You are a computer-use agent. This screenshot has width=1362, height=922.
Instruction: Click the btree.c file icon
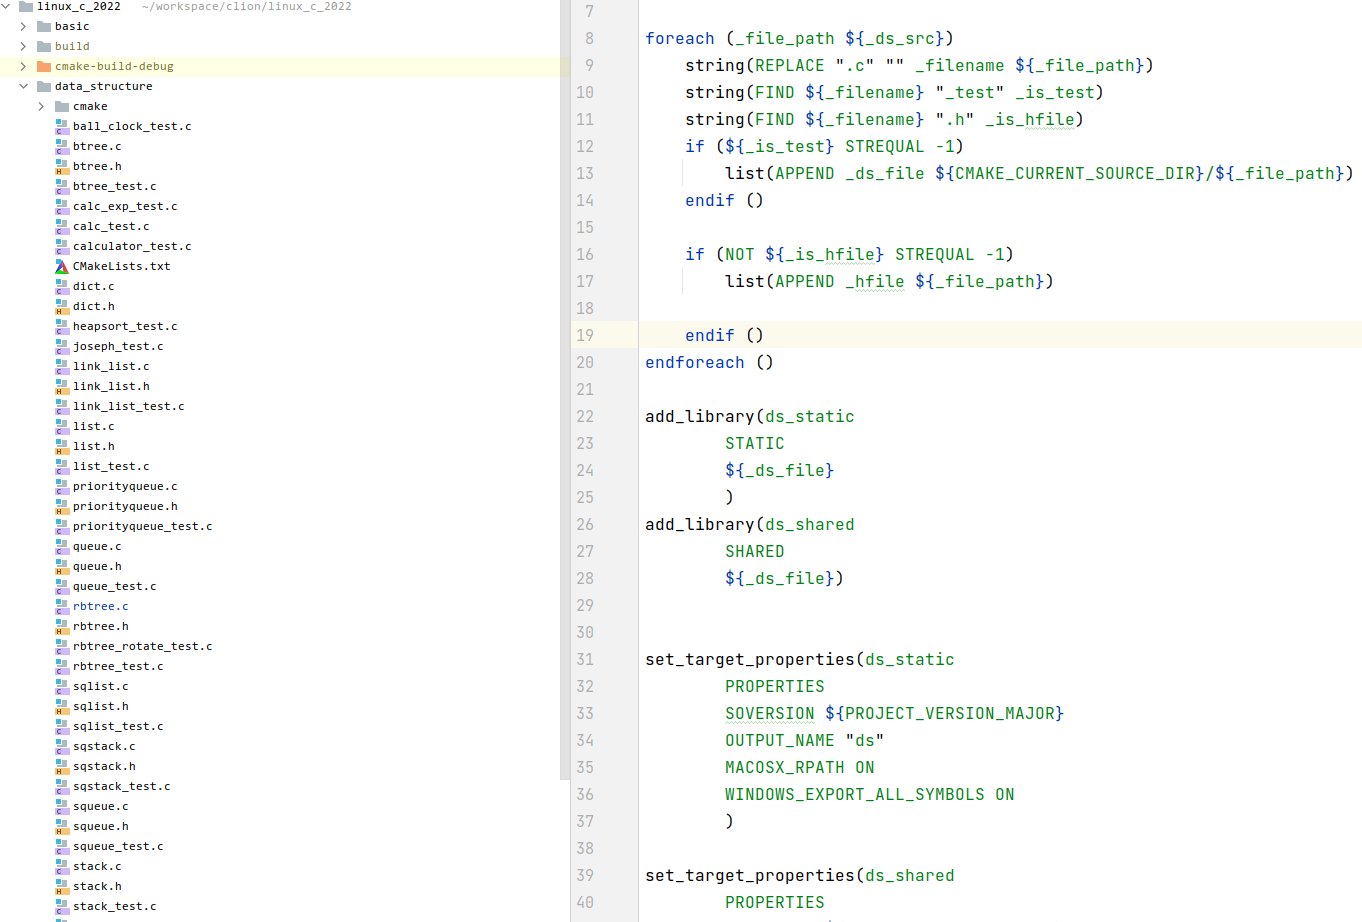coord(61,146)
